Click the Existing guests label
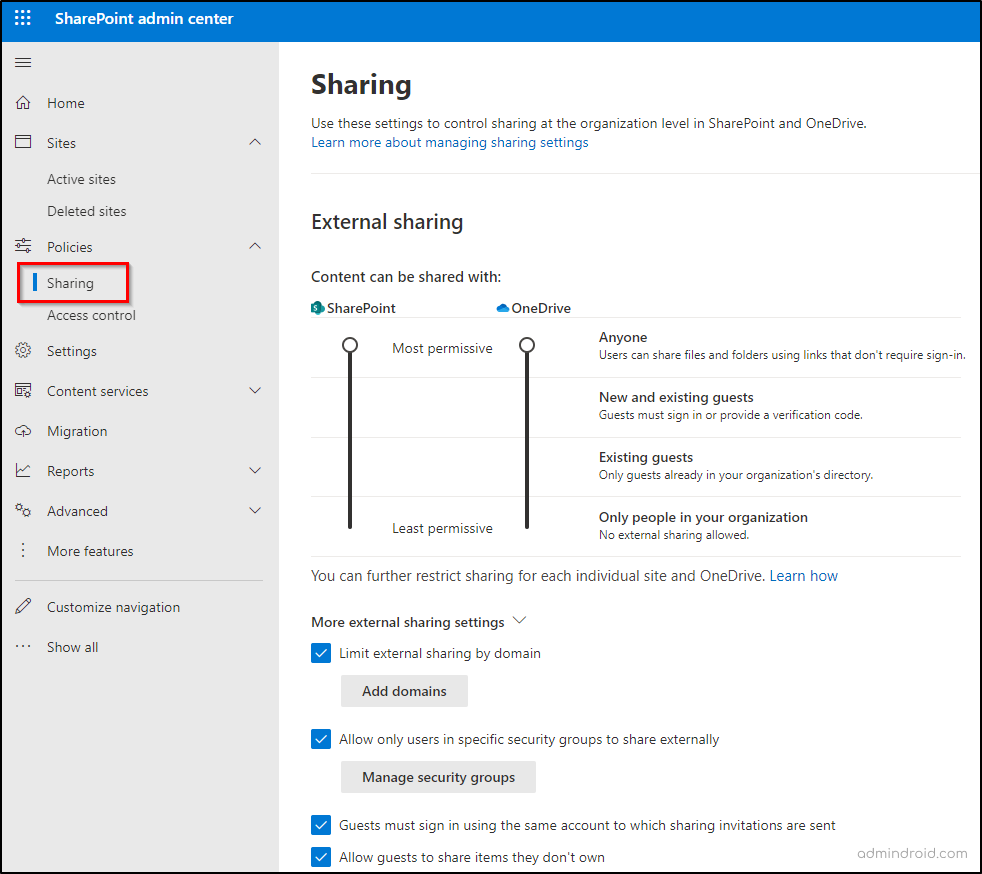Image resolution: width=982 pixels, height=874 pixels. point(646,458)
